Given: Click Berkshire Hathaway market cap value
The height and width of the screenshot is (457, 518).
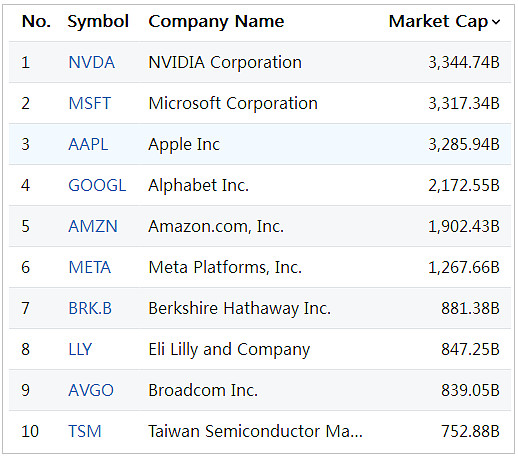Looking at the screenshot, I should point(470,308).
